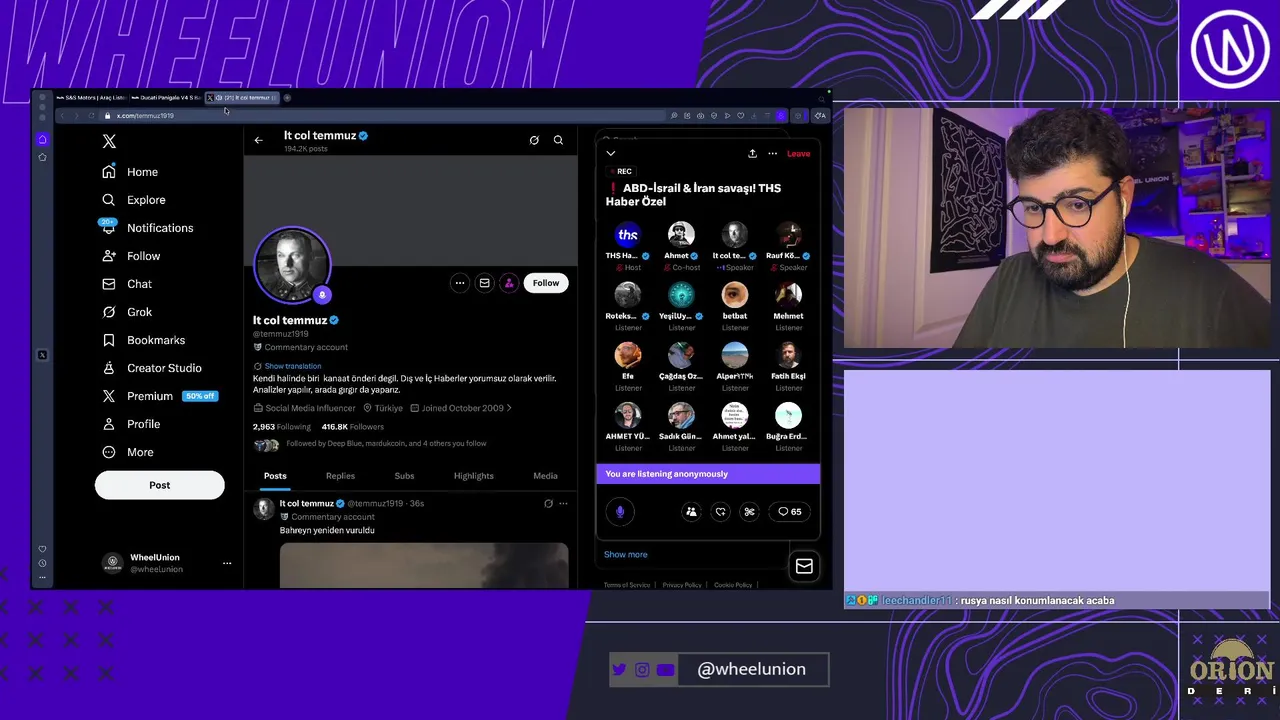
Task: Click Cookie Policy footer link
Action: click(x=733, y=585)
